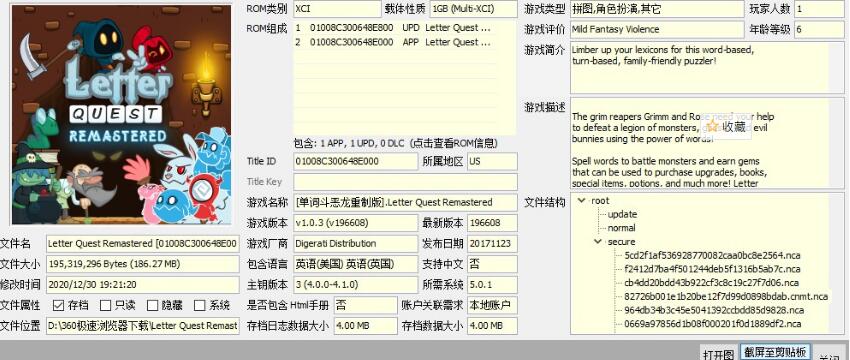Click the 修改时间 2020/12/30 field
This screenshot has height=360, width=850.
tap(143, 285)
